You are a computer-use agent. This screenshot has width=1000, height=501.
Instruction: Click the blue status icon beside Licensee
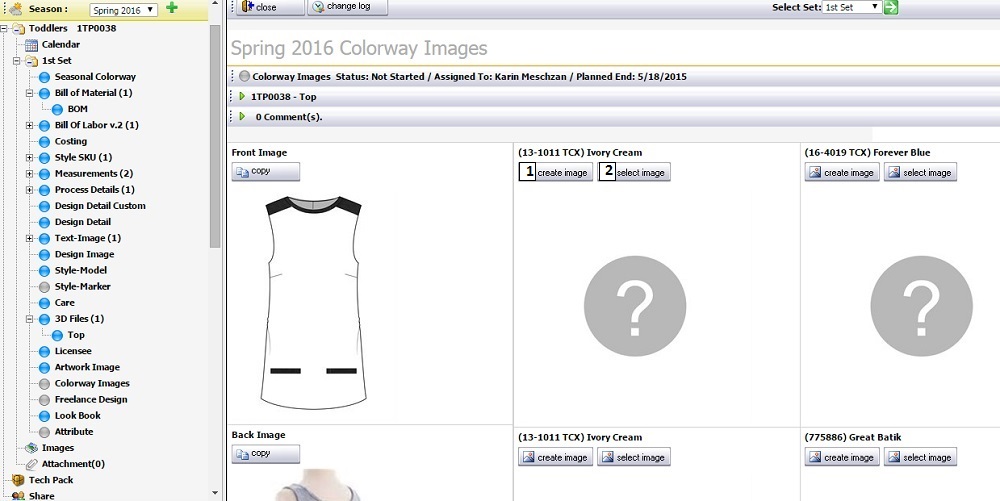44,351
